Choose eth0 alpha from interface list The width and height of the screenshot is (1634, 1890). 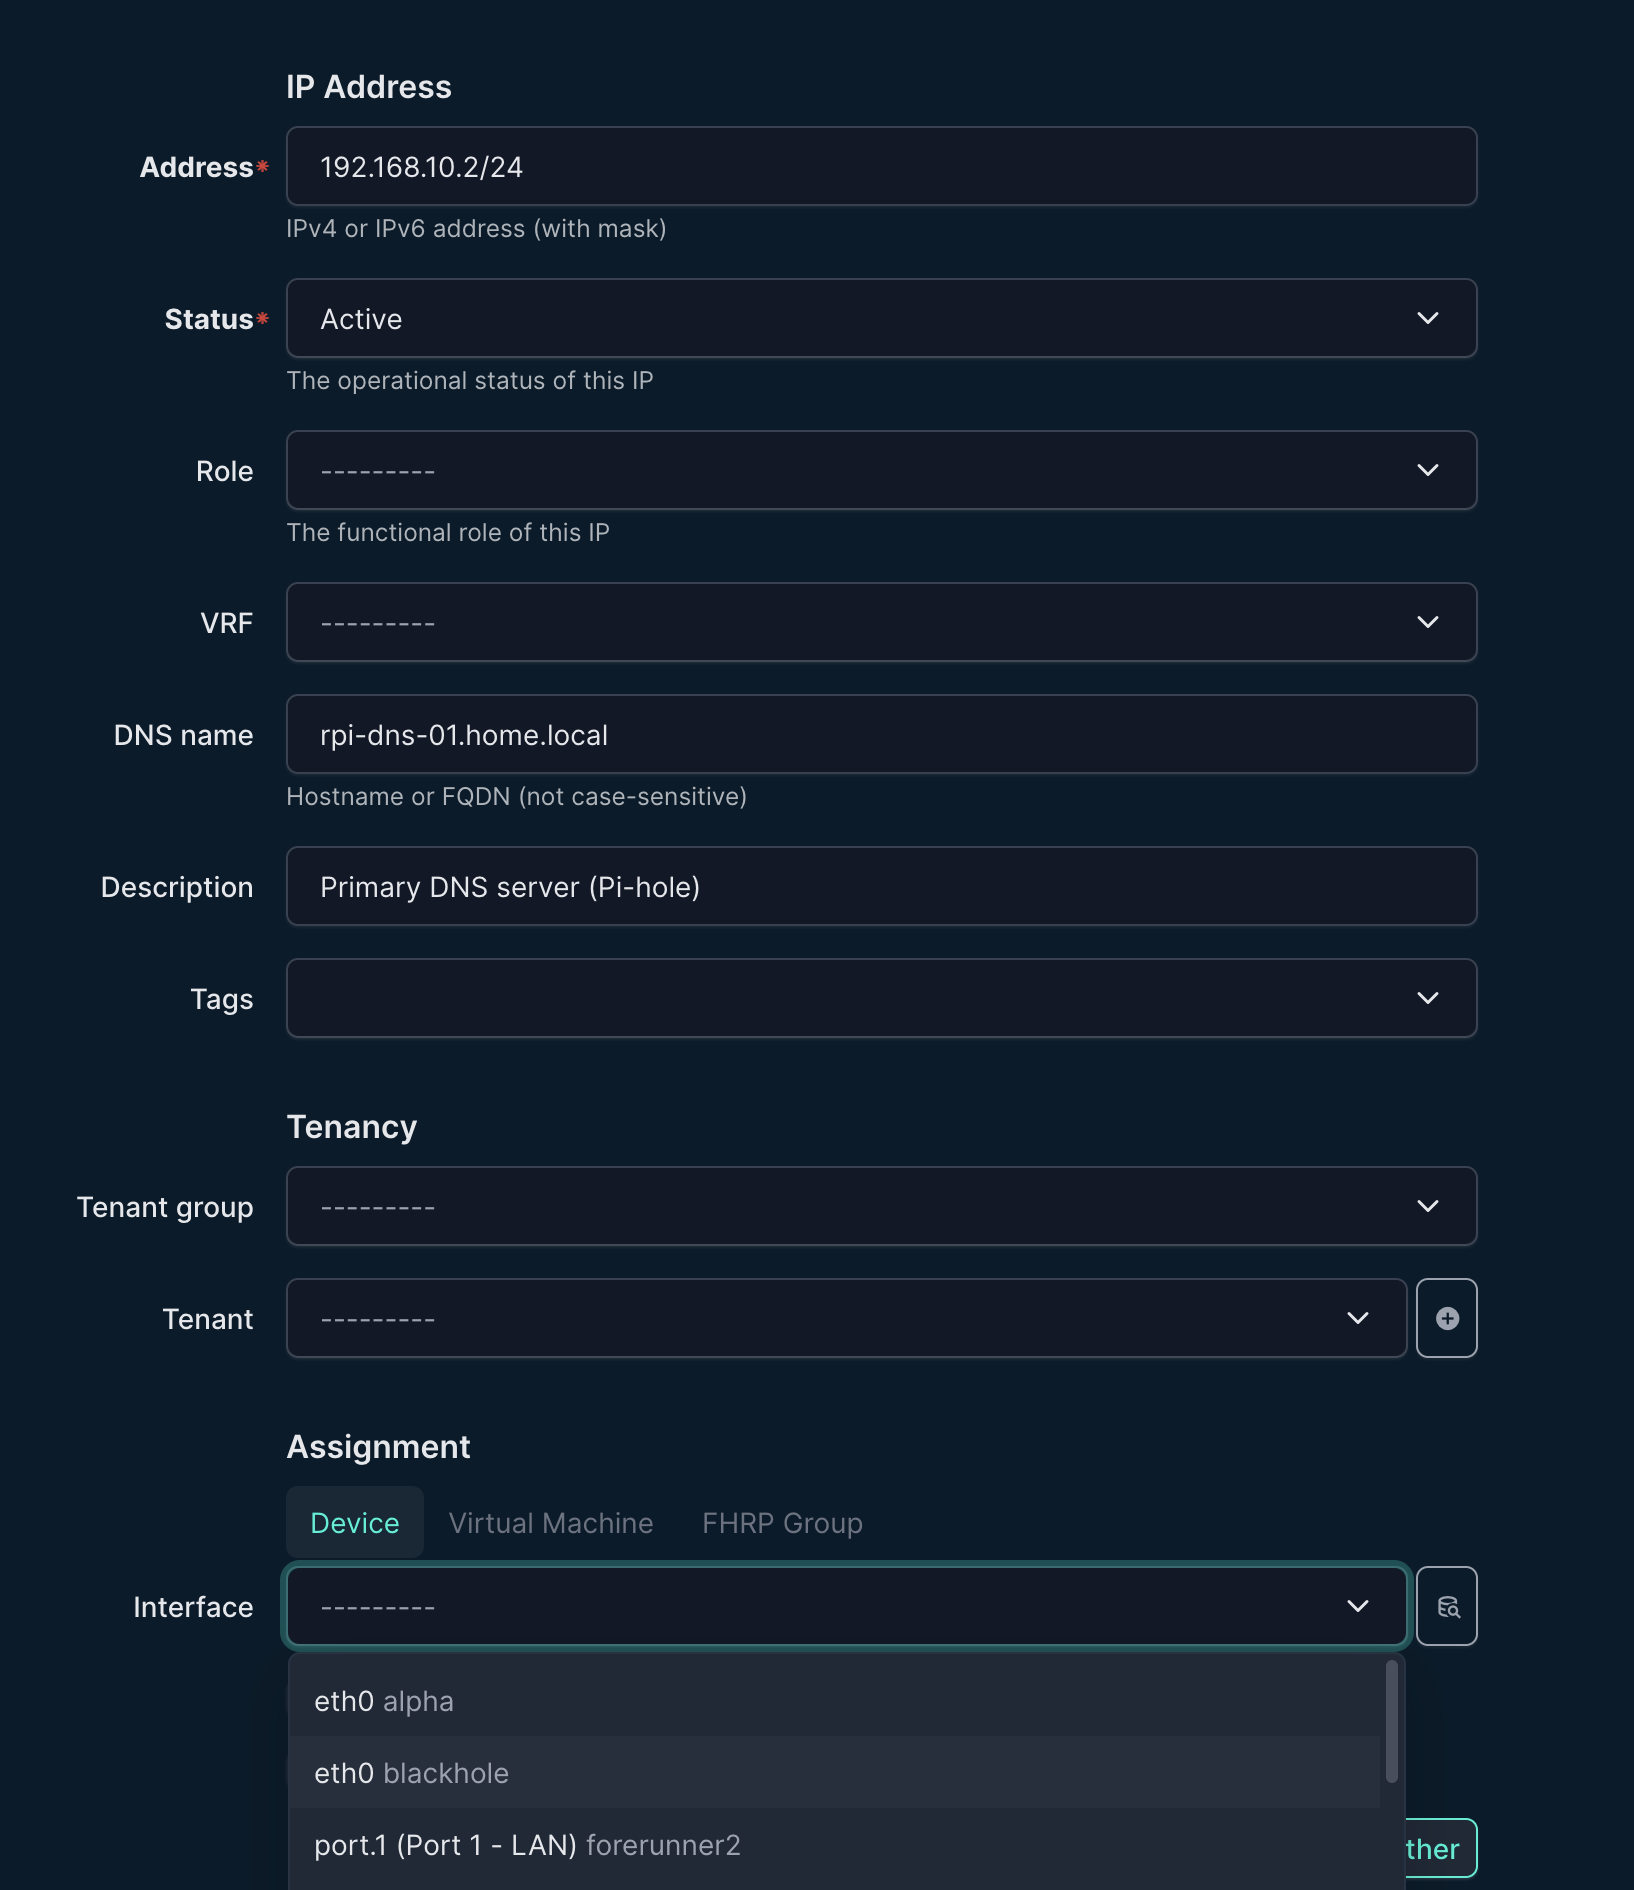click(x=383, y=1701)
